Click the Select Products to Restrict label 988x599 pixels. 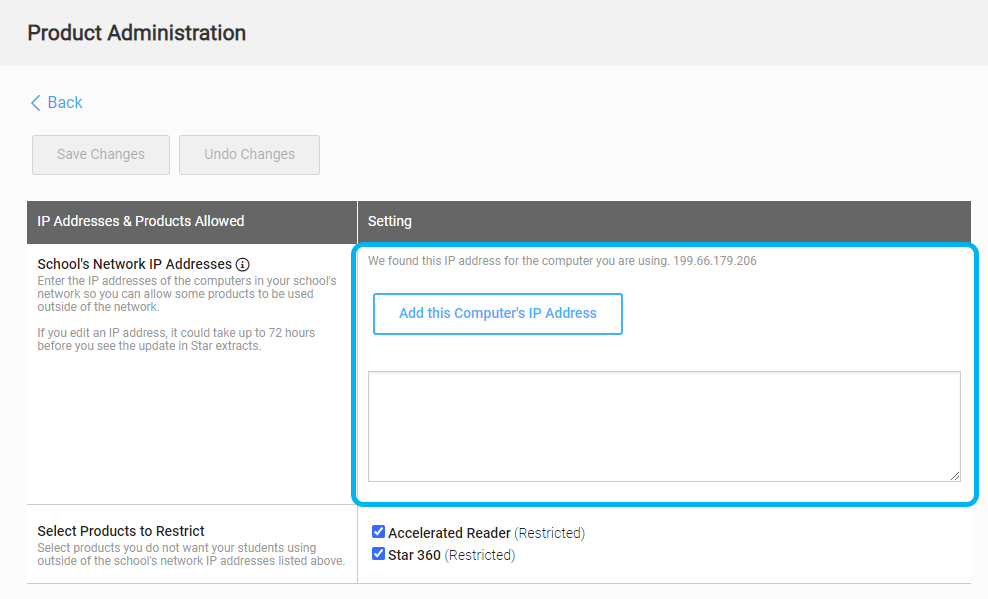coord(121,531)
